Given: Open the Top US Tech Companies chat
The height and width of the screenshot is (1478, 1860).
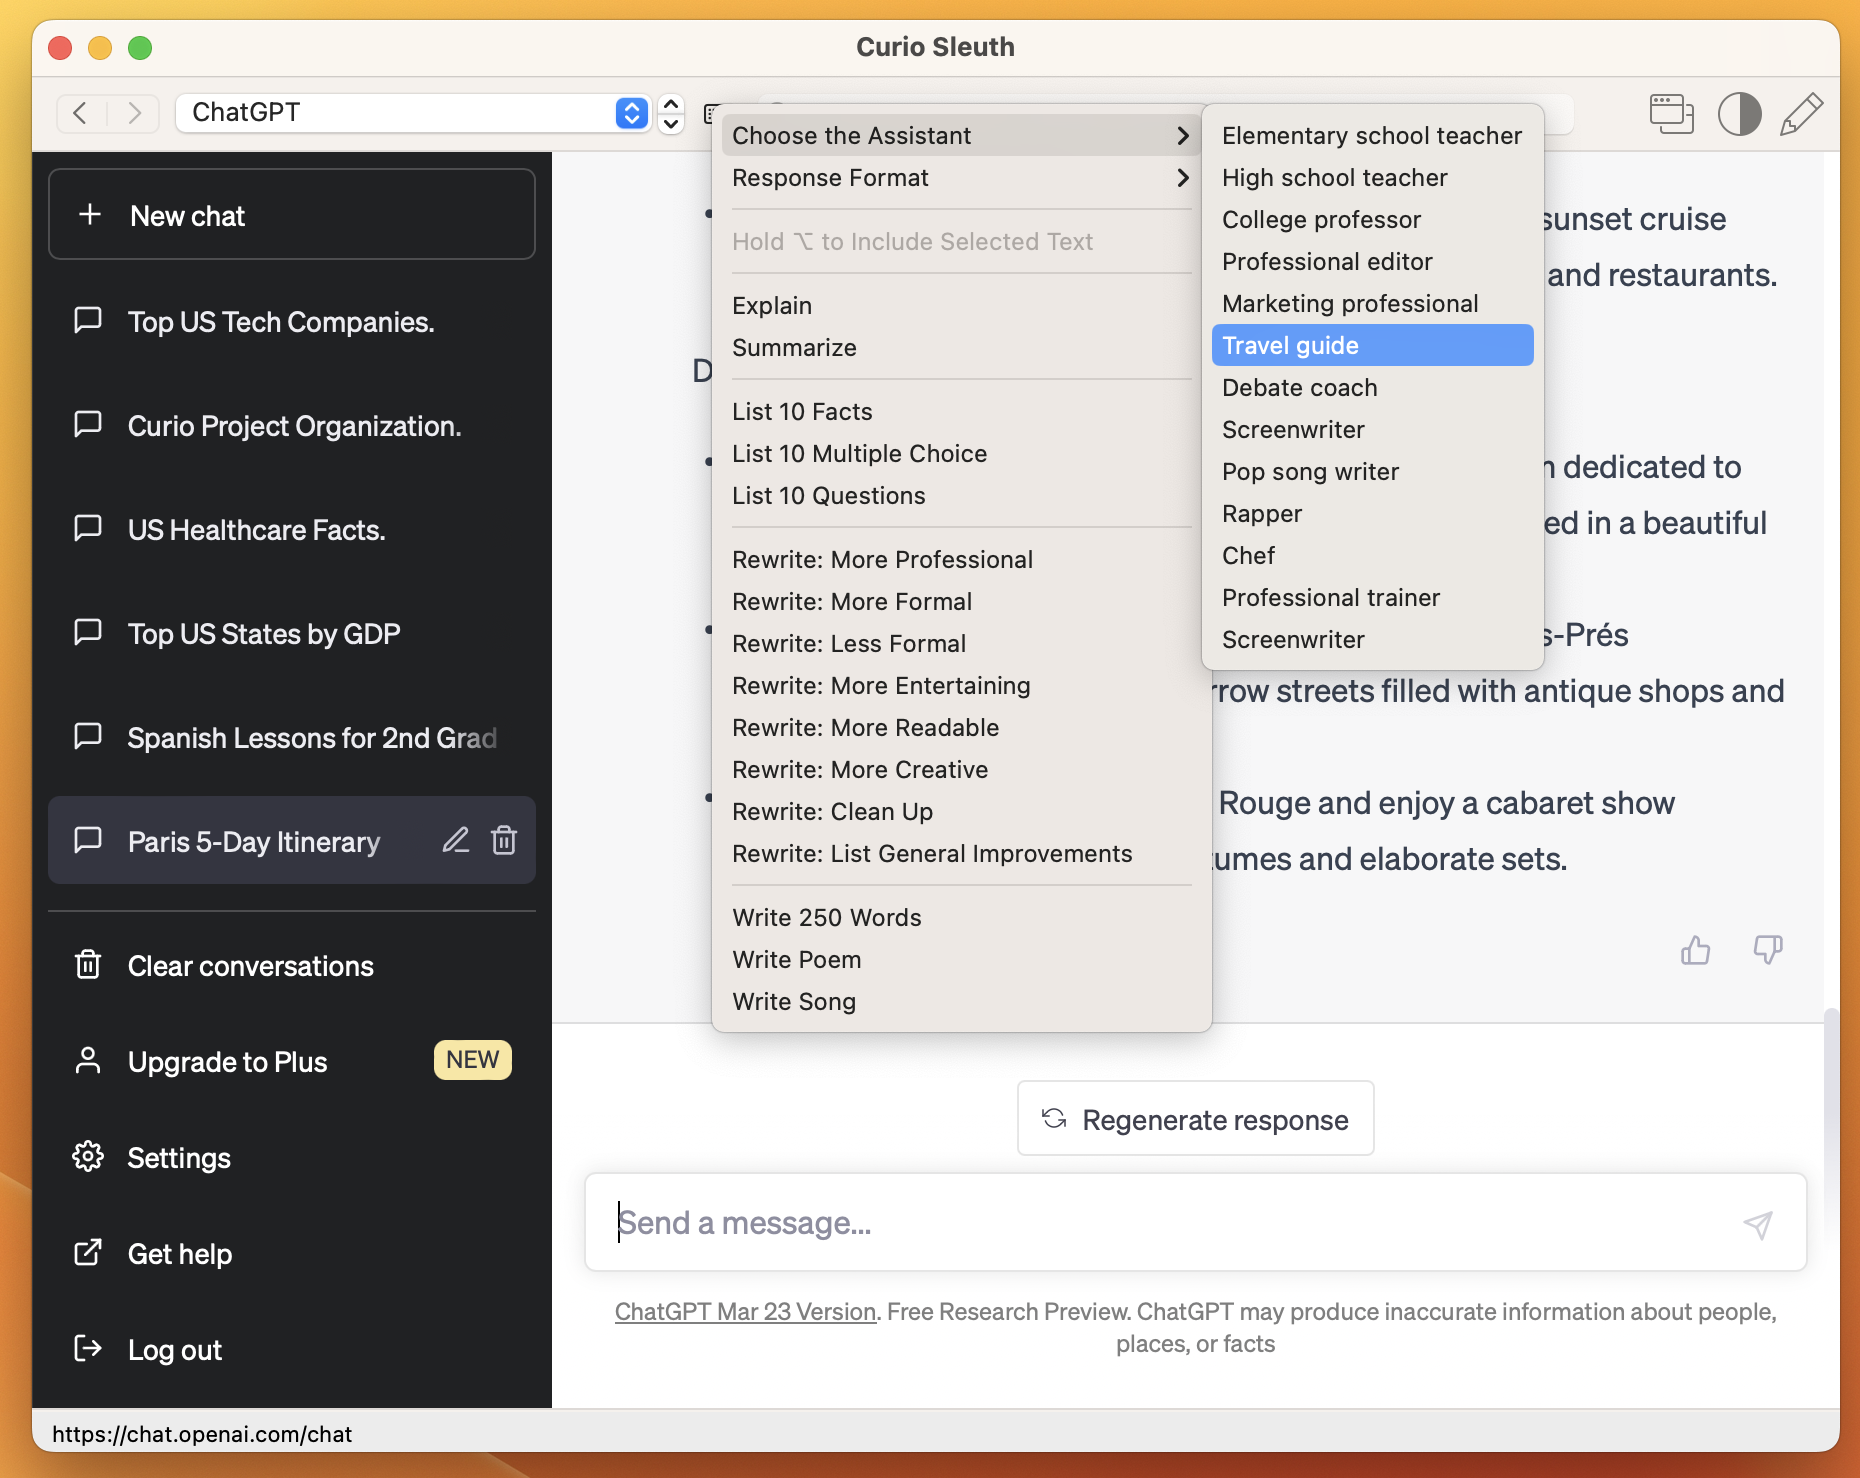Looking at the screenshot, I should click(x=292, y=322).
